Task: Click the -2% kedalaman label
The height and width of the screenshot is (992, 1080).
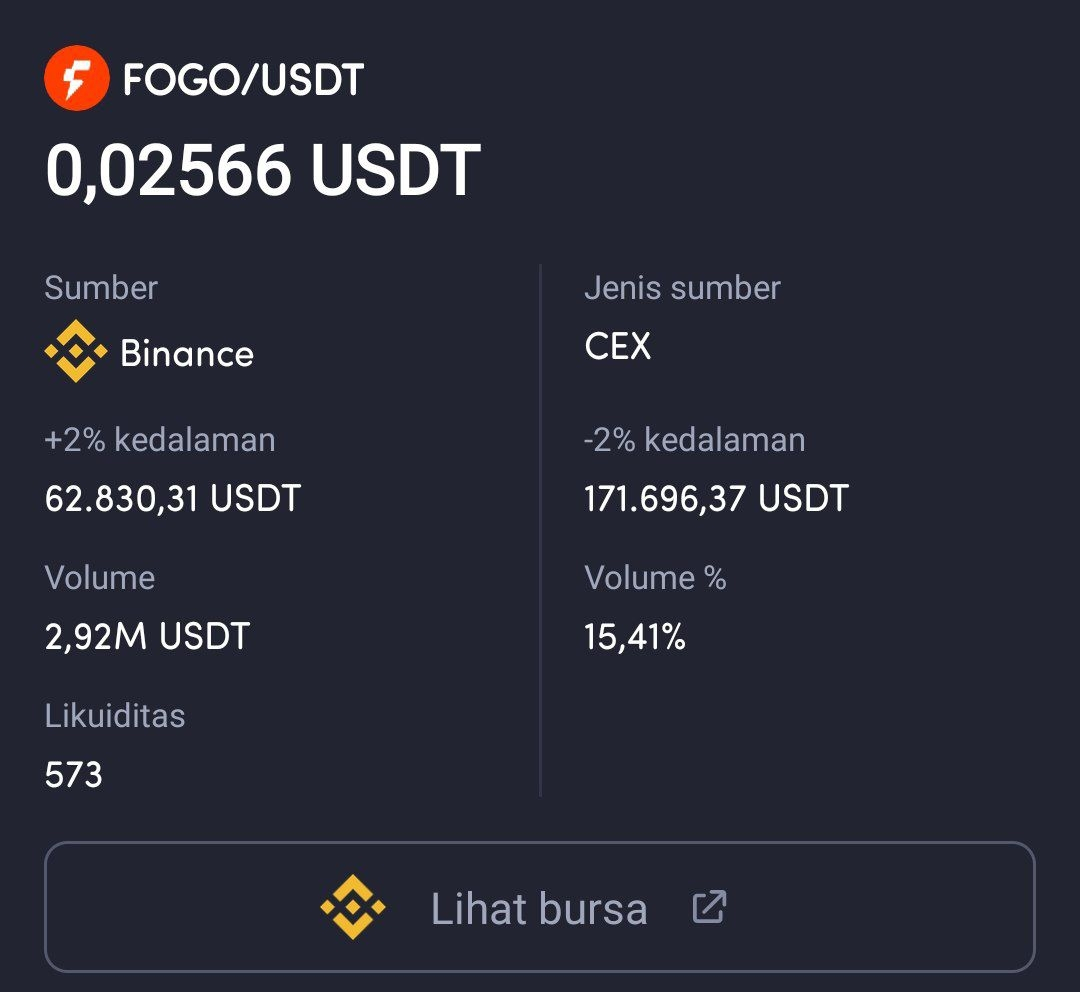Action: coord(694,440)
